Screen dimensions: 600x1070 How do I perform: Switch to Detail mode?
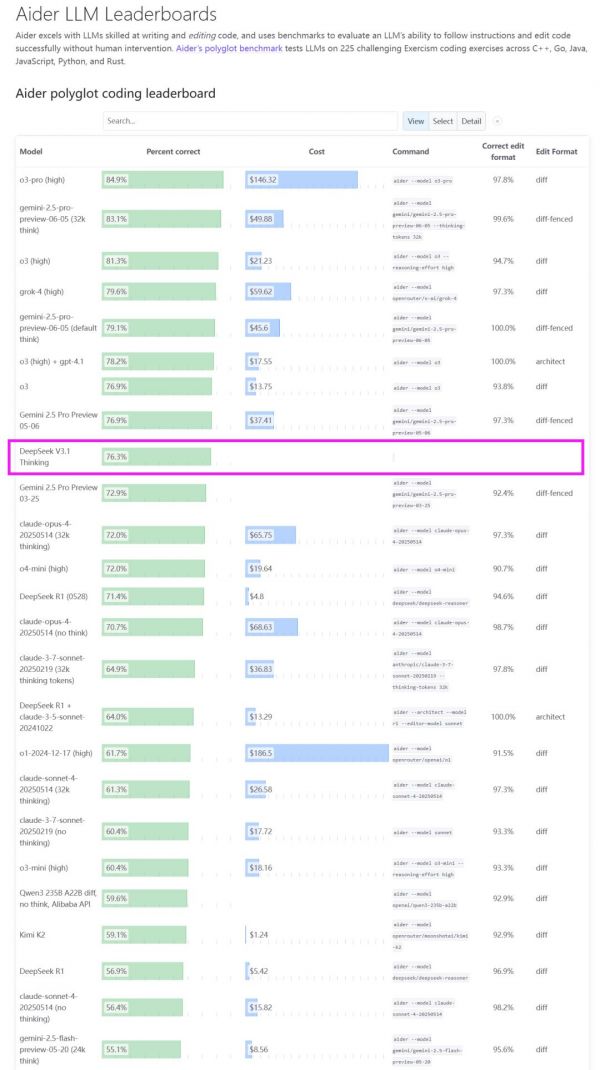471,121
